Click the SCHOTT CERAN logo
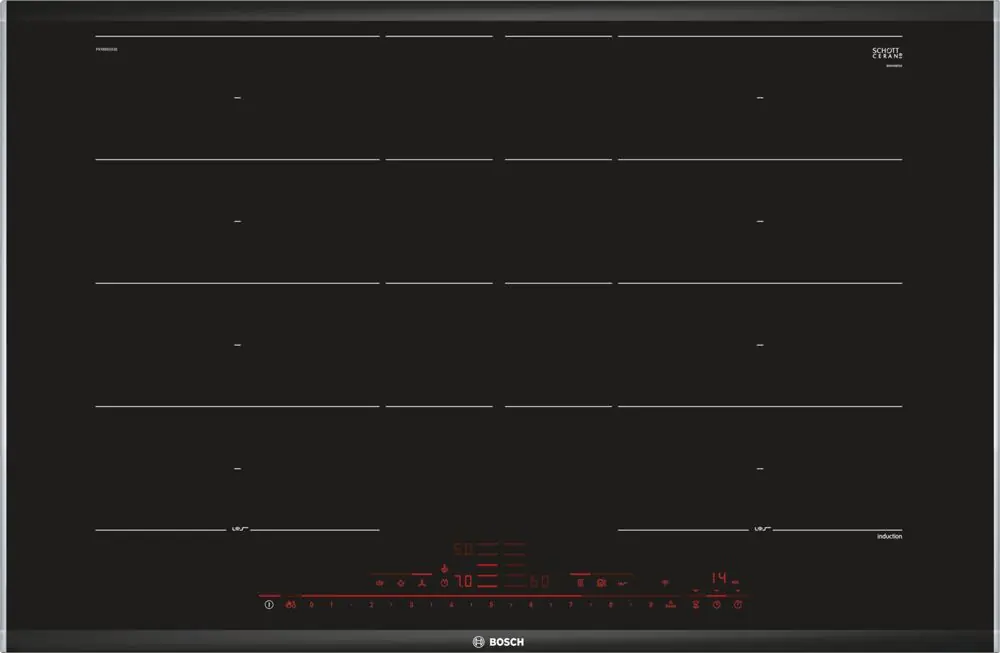 pyautogui.click(x=887, y=53)
